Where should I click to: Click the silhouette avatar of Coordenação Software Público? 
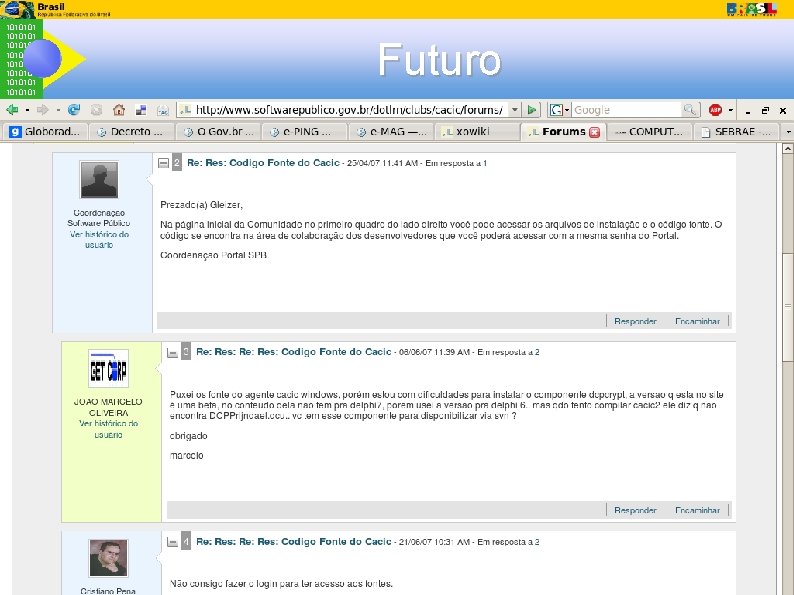tap(99, 180)
